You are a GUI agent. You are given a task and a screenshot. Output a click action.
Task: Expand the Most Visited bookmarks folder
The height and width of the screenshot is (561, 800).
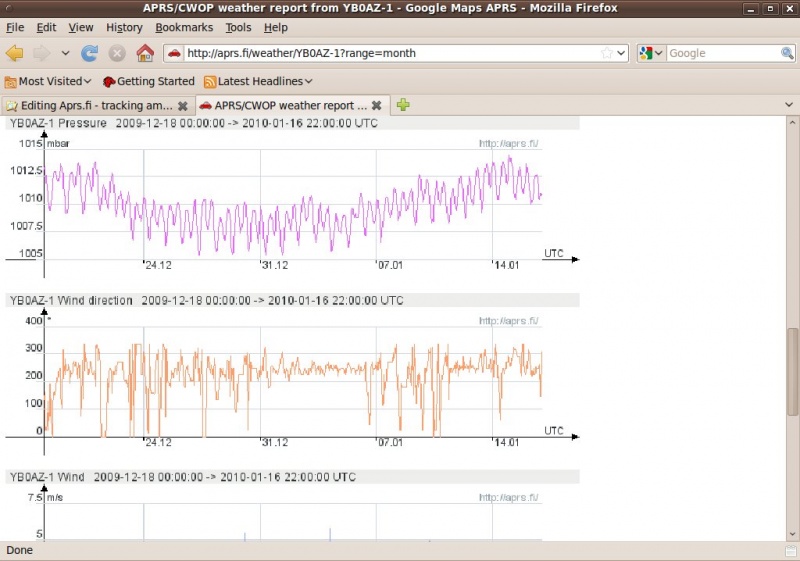tap(48, 81)
